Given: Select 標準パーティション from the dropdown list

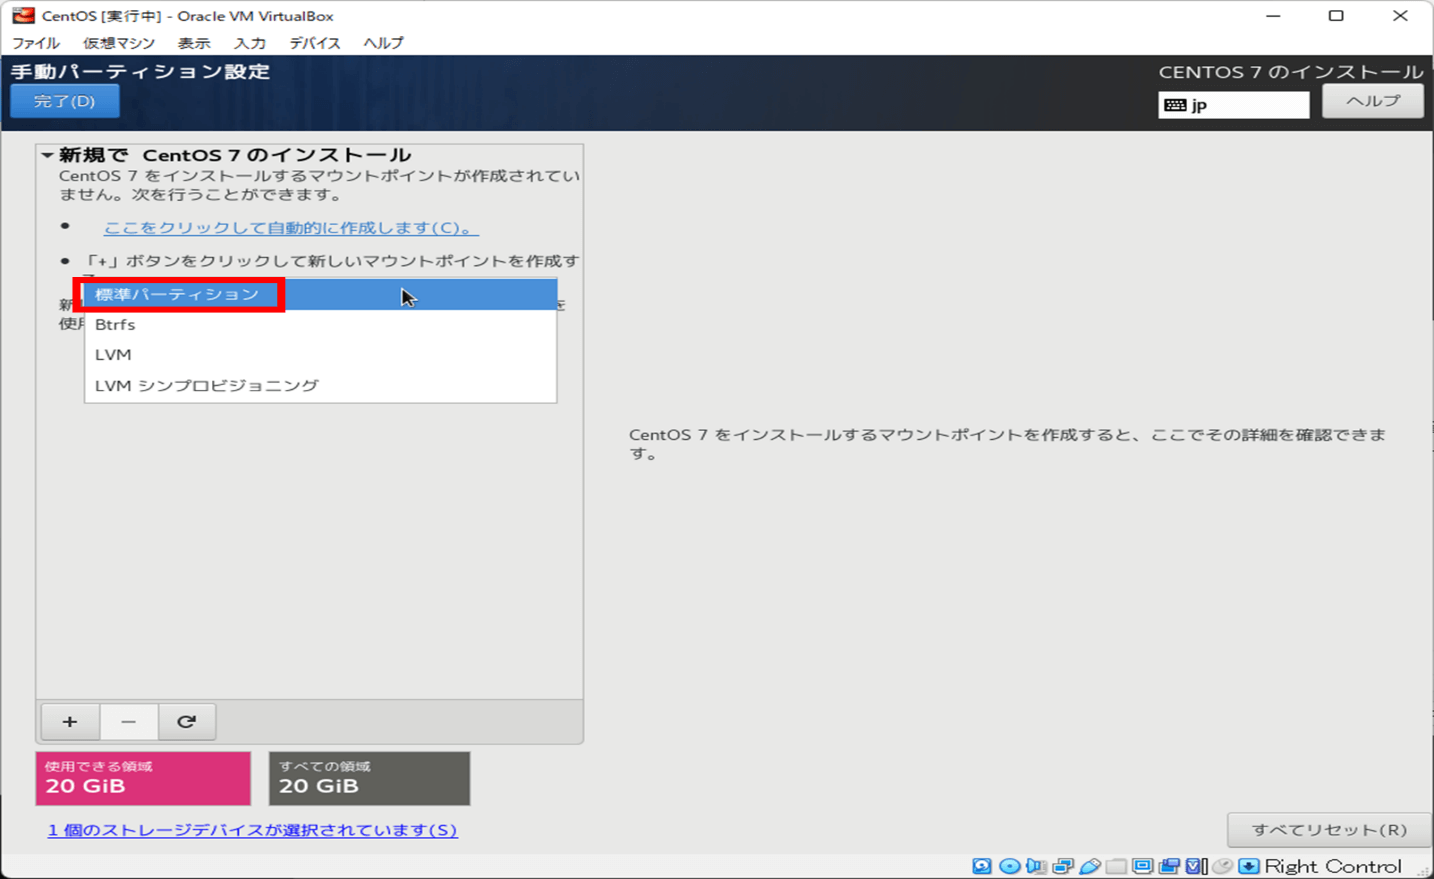Looking at the screenshot, I should click(320, 295).
